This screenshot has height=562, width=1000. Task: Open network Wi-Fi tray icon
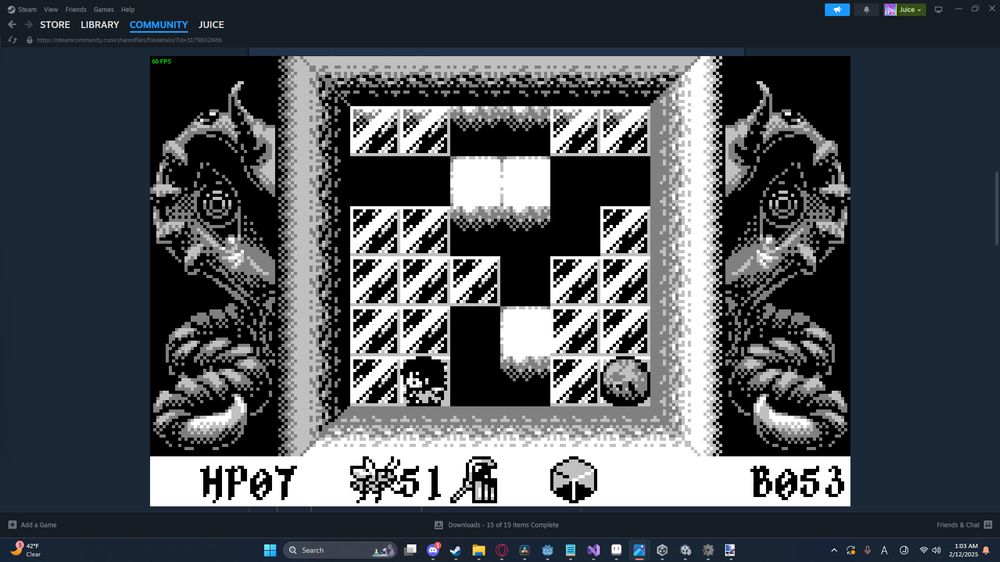pos(923,550)
